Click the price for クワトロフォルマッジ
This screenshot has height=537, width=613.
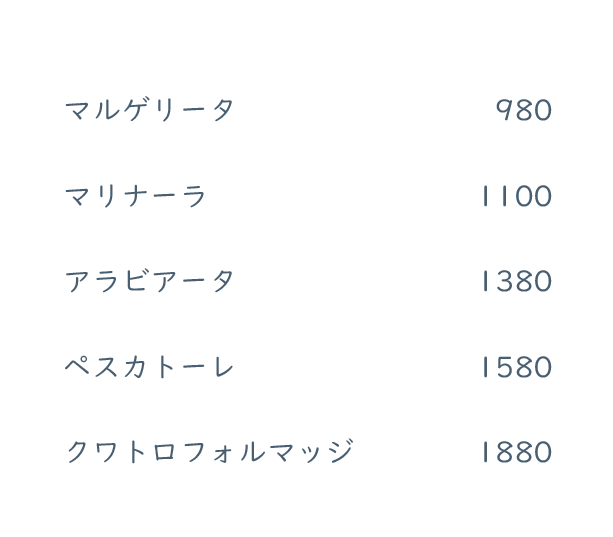[x=516, y=453]
